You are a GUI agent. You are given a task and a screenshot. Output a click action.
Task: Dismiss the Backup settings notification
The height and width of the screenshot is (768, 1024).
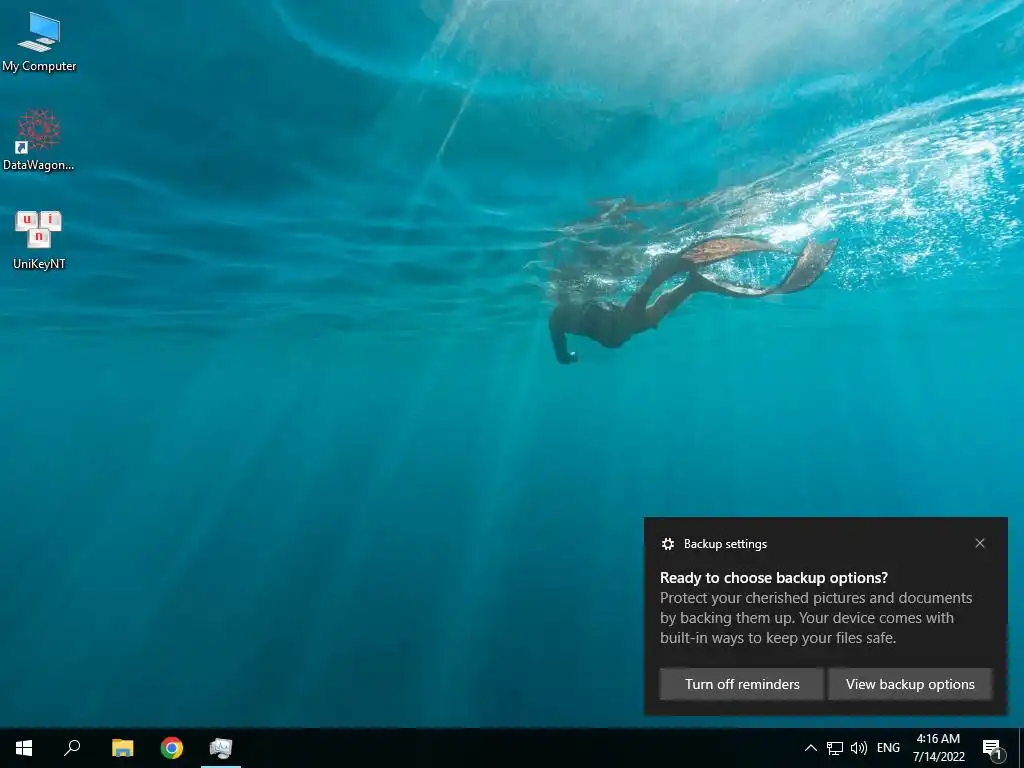click(x=980, y=543)
